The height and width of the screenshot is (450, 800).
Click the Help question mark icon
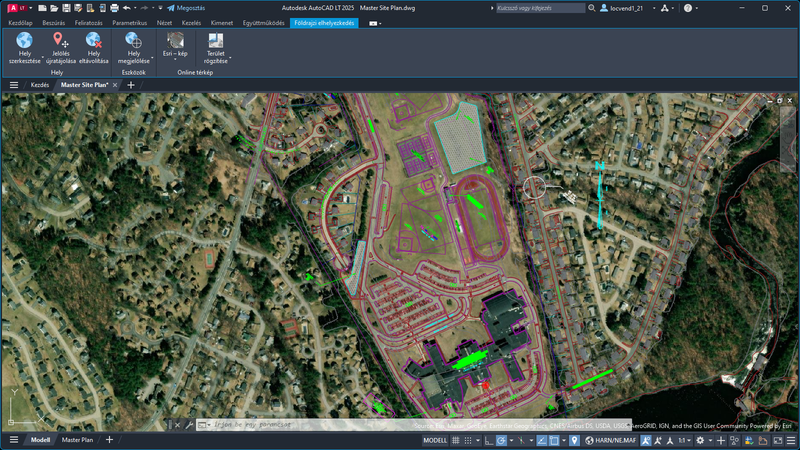(688, 8)
